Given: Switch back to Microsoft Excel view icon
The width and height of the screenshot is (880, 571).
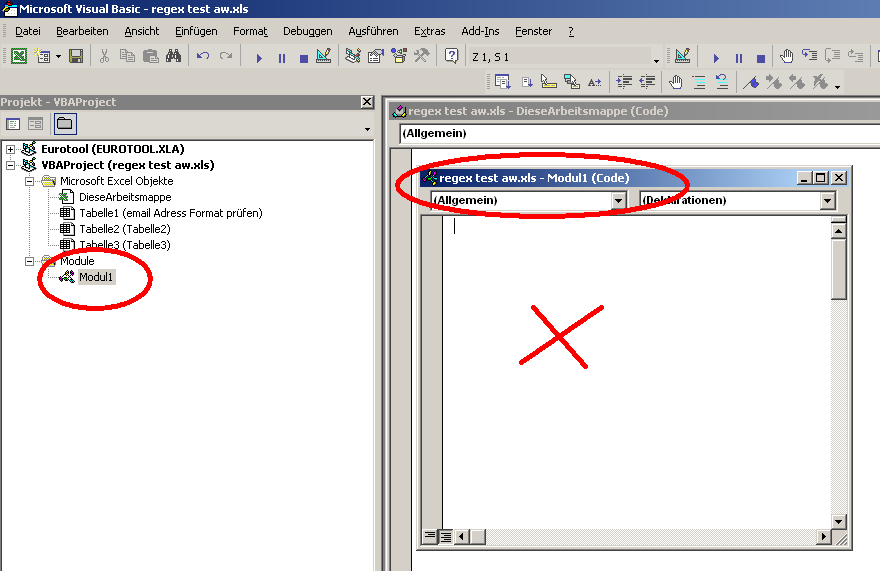Looking at the screenshot, I should point(19,56).
